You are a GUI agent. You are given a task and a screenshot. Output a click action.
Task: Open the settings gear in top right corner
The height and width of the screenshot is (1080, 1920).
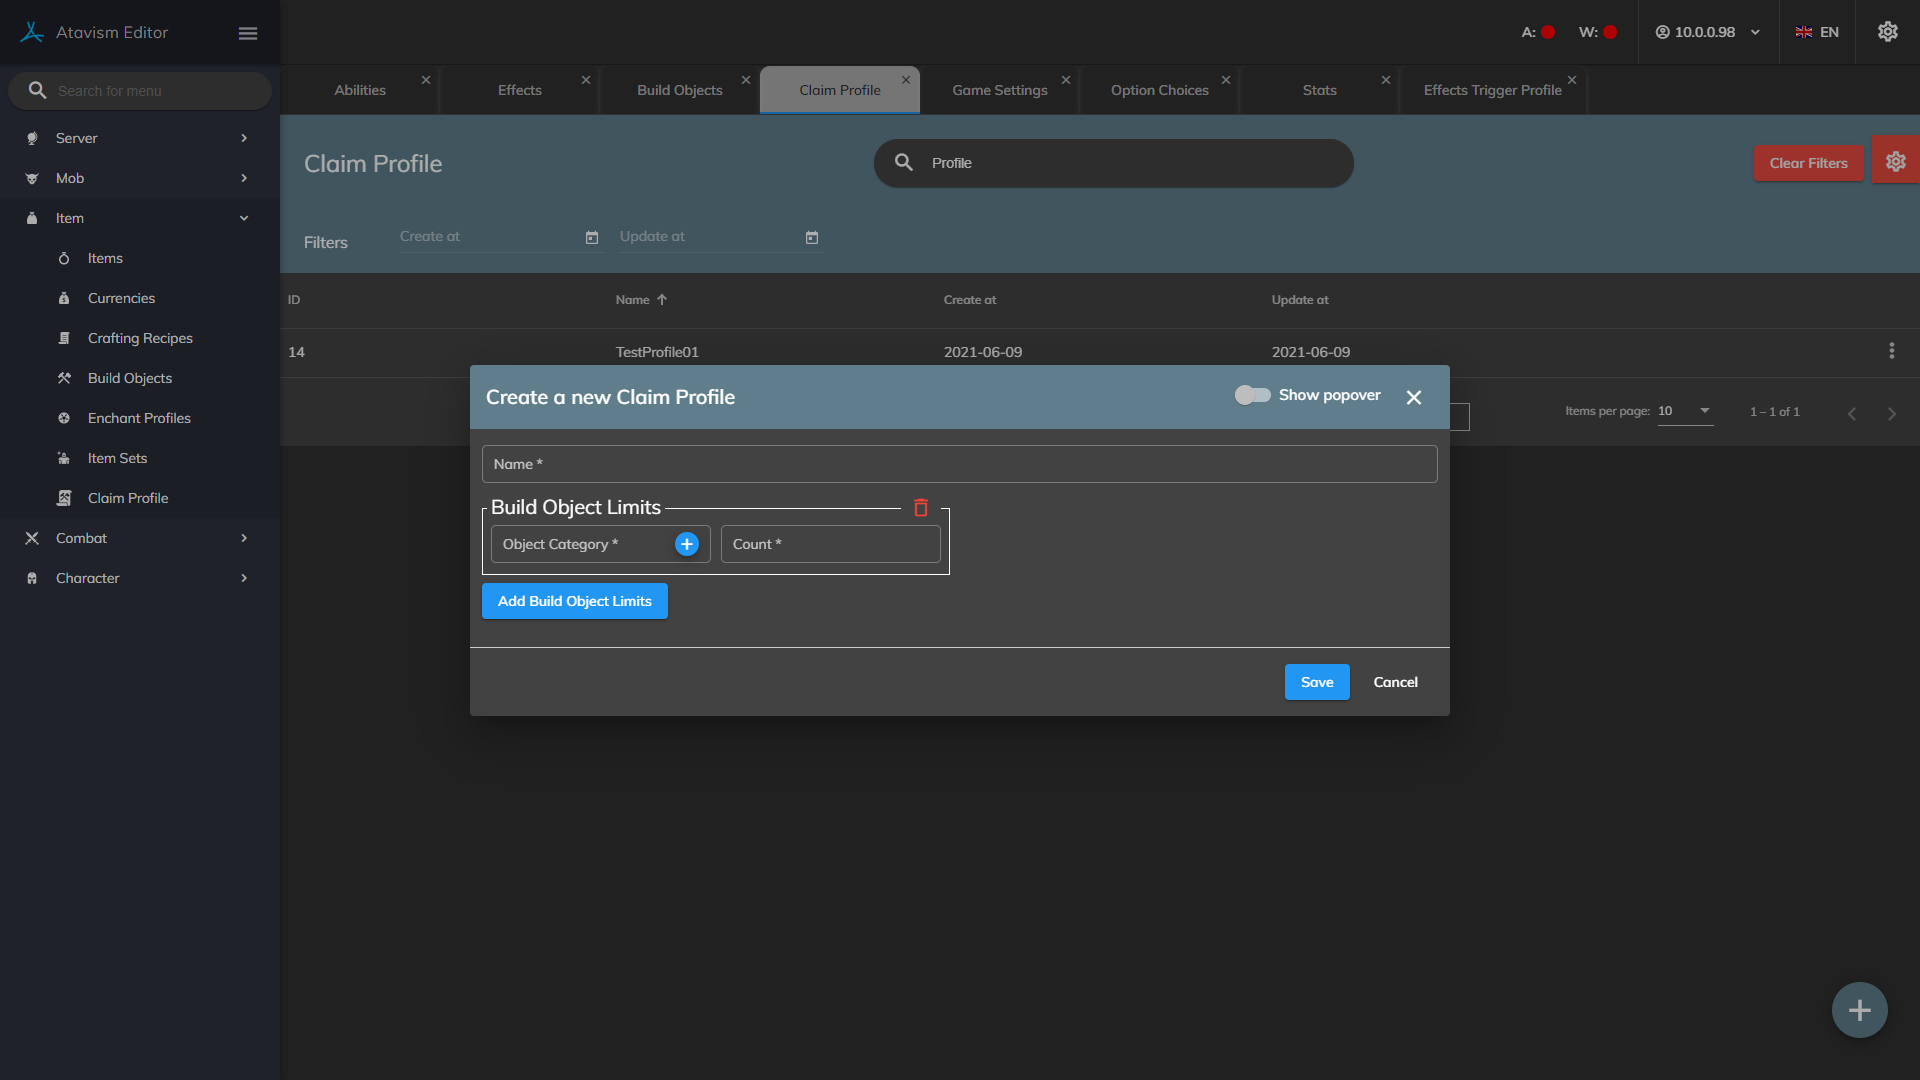point(1887,32)
